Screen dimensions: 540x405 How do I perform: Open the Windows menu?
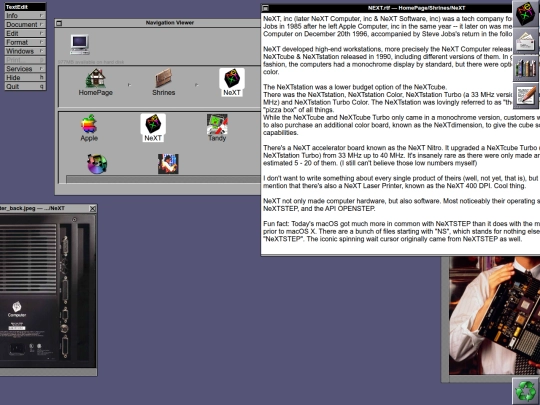pos(25,51)
